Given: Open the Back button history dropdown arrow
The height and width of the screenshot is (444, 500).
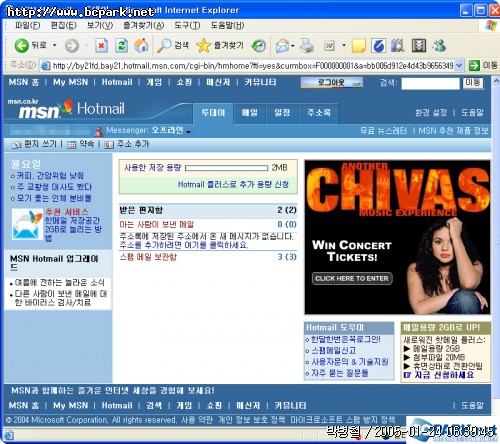Looking at the screenshot, I should (55, 45).
